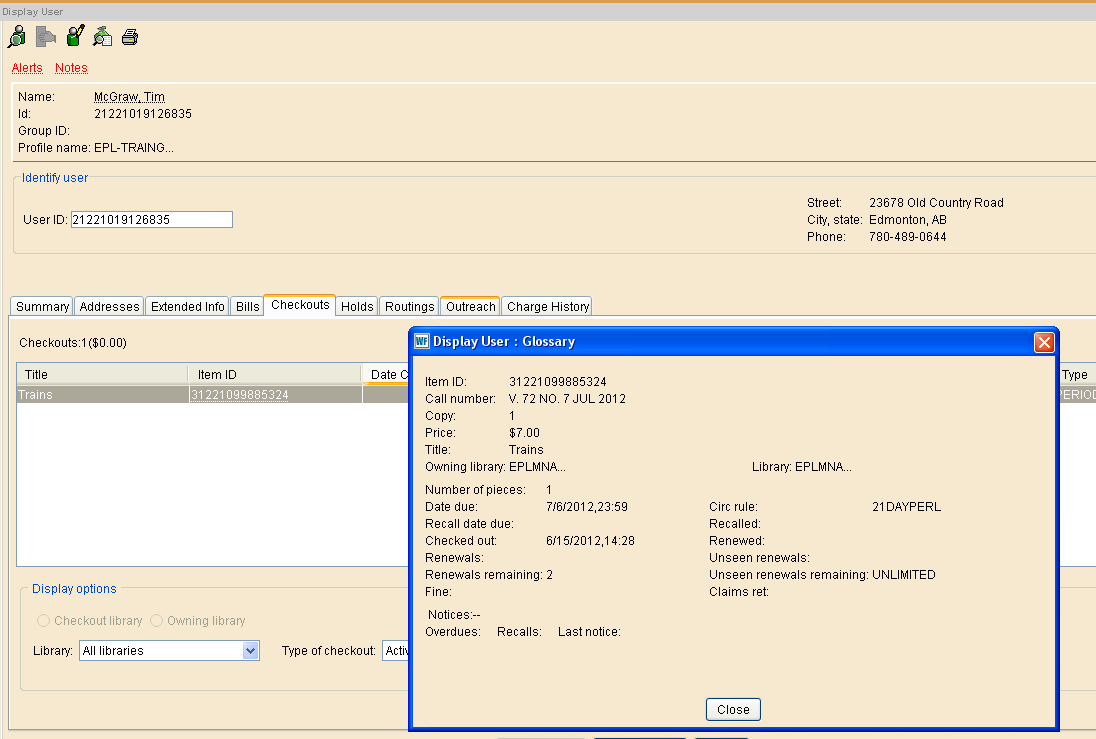Screen dimensions: 1096x739
Task: Click the profile name EPL-TRAING... text
Action: 134,148
